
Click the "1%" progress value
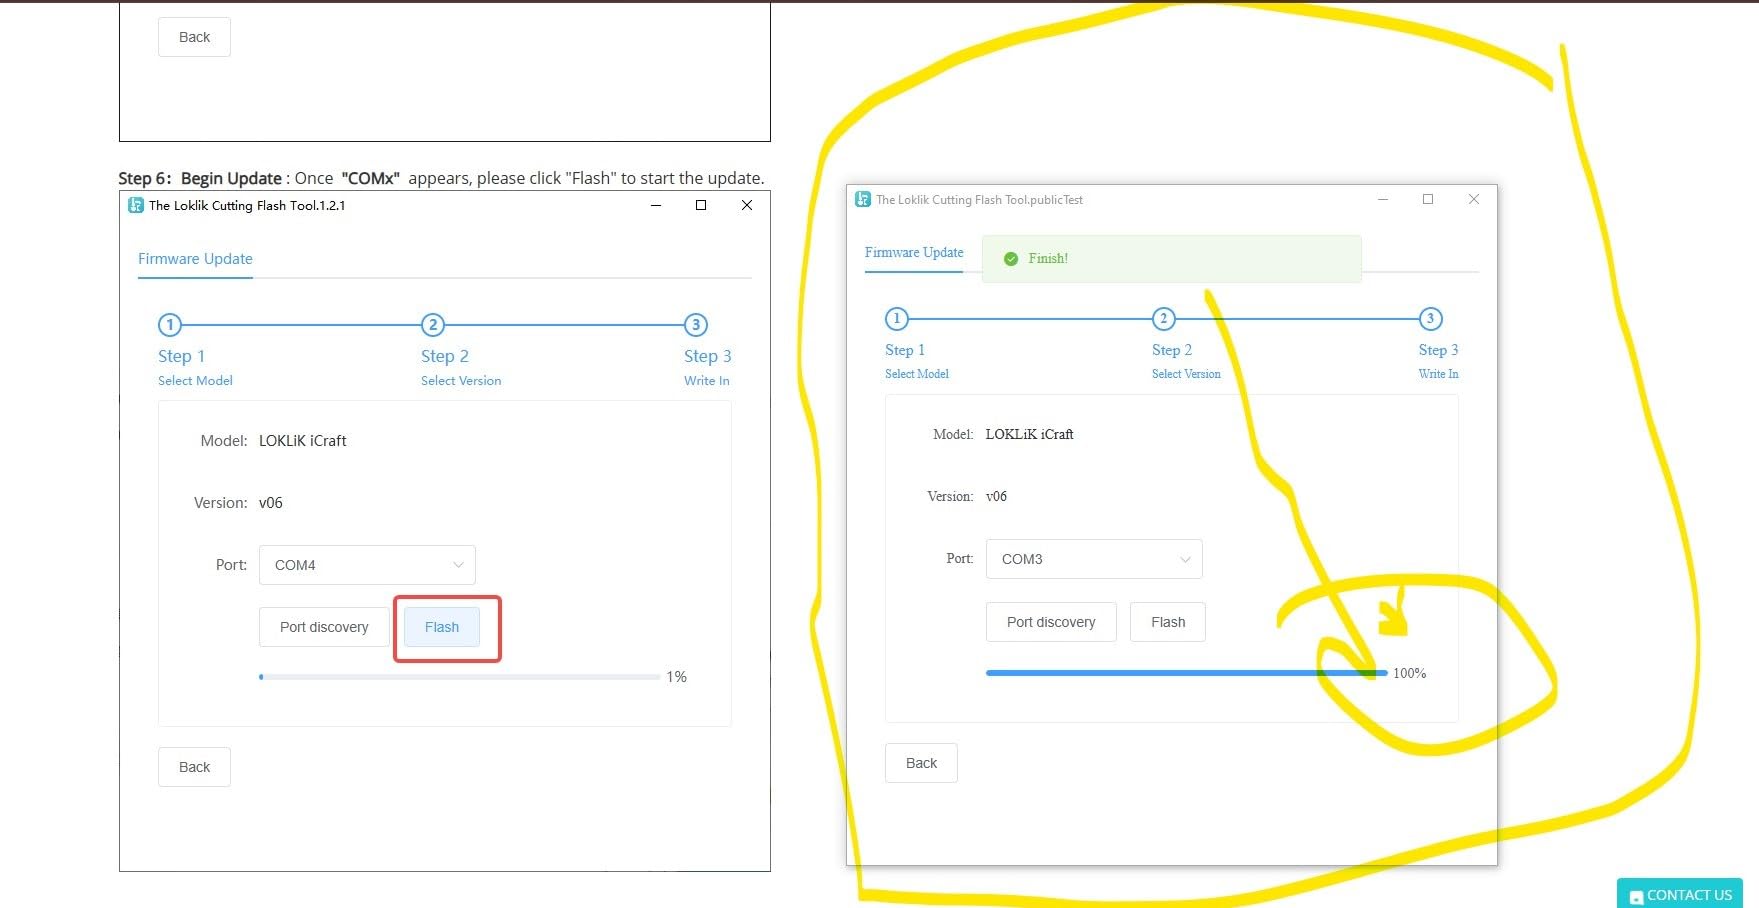pyautogui.click(x=677, y=677)
